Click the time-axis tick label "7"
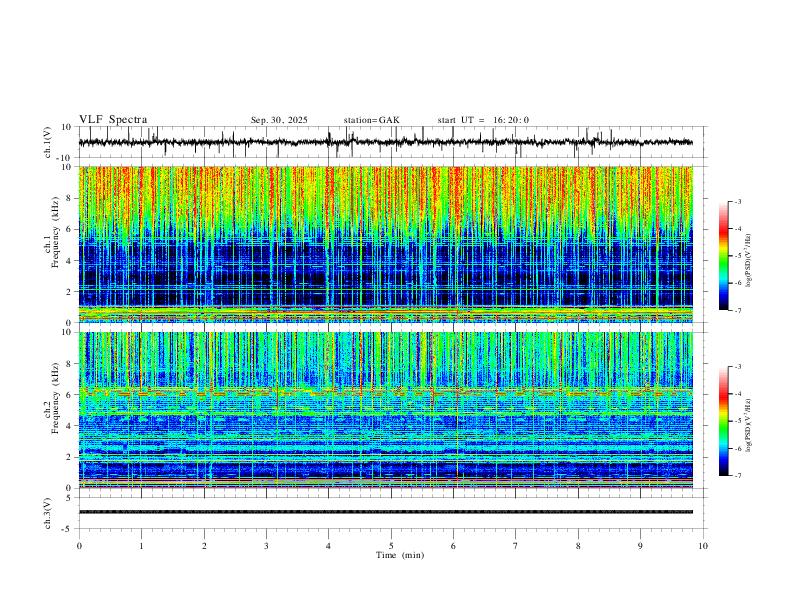This screenshot has height=612, width=792. click(516, 546)
